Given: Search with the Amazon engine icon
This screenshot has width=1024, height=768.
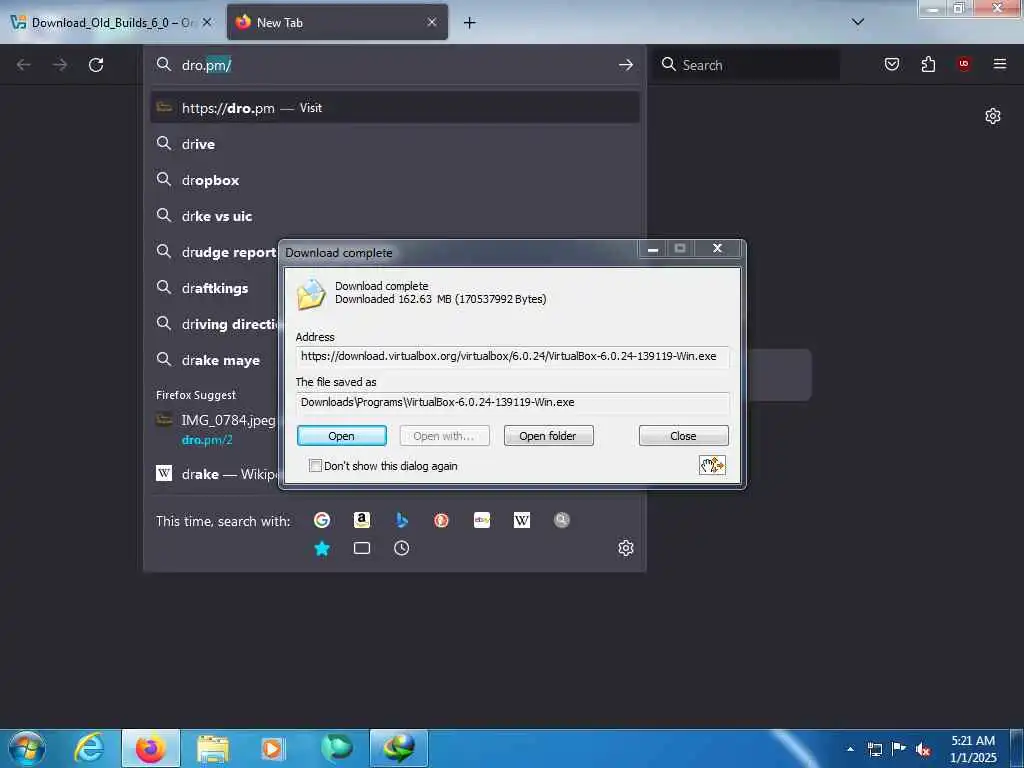Looking at the screenshot, I should point(362,520).
